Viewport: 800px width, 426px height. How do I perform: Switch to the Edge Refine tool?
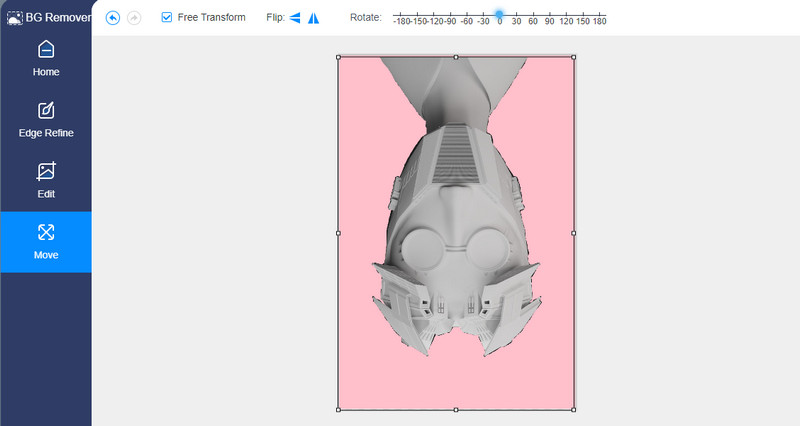tap(46, 120)
